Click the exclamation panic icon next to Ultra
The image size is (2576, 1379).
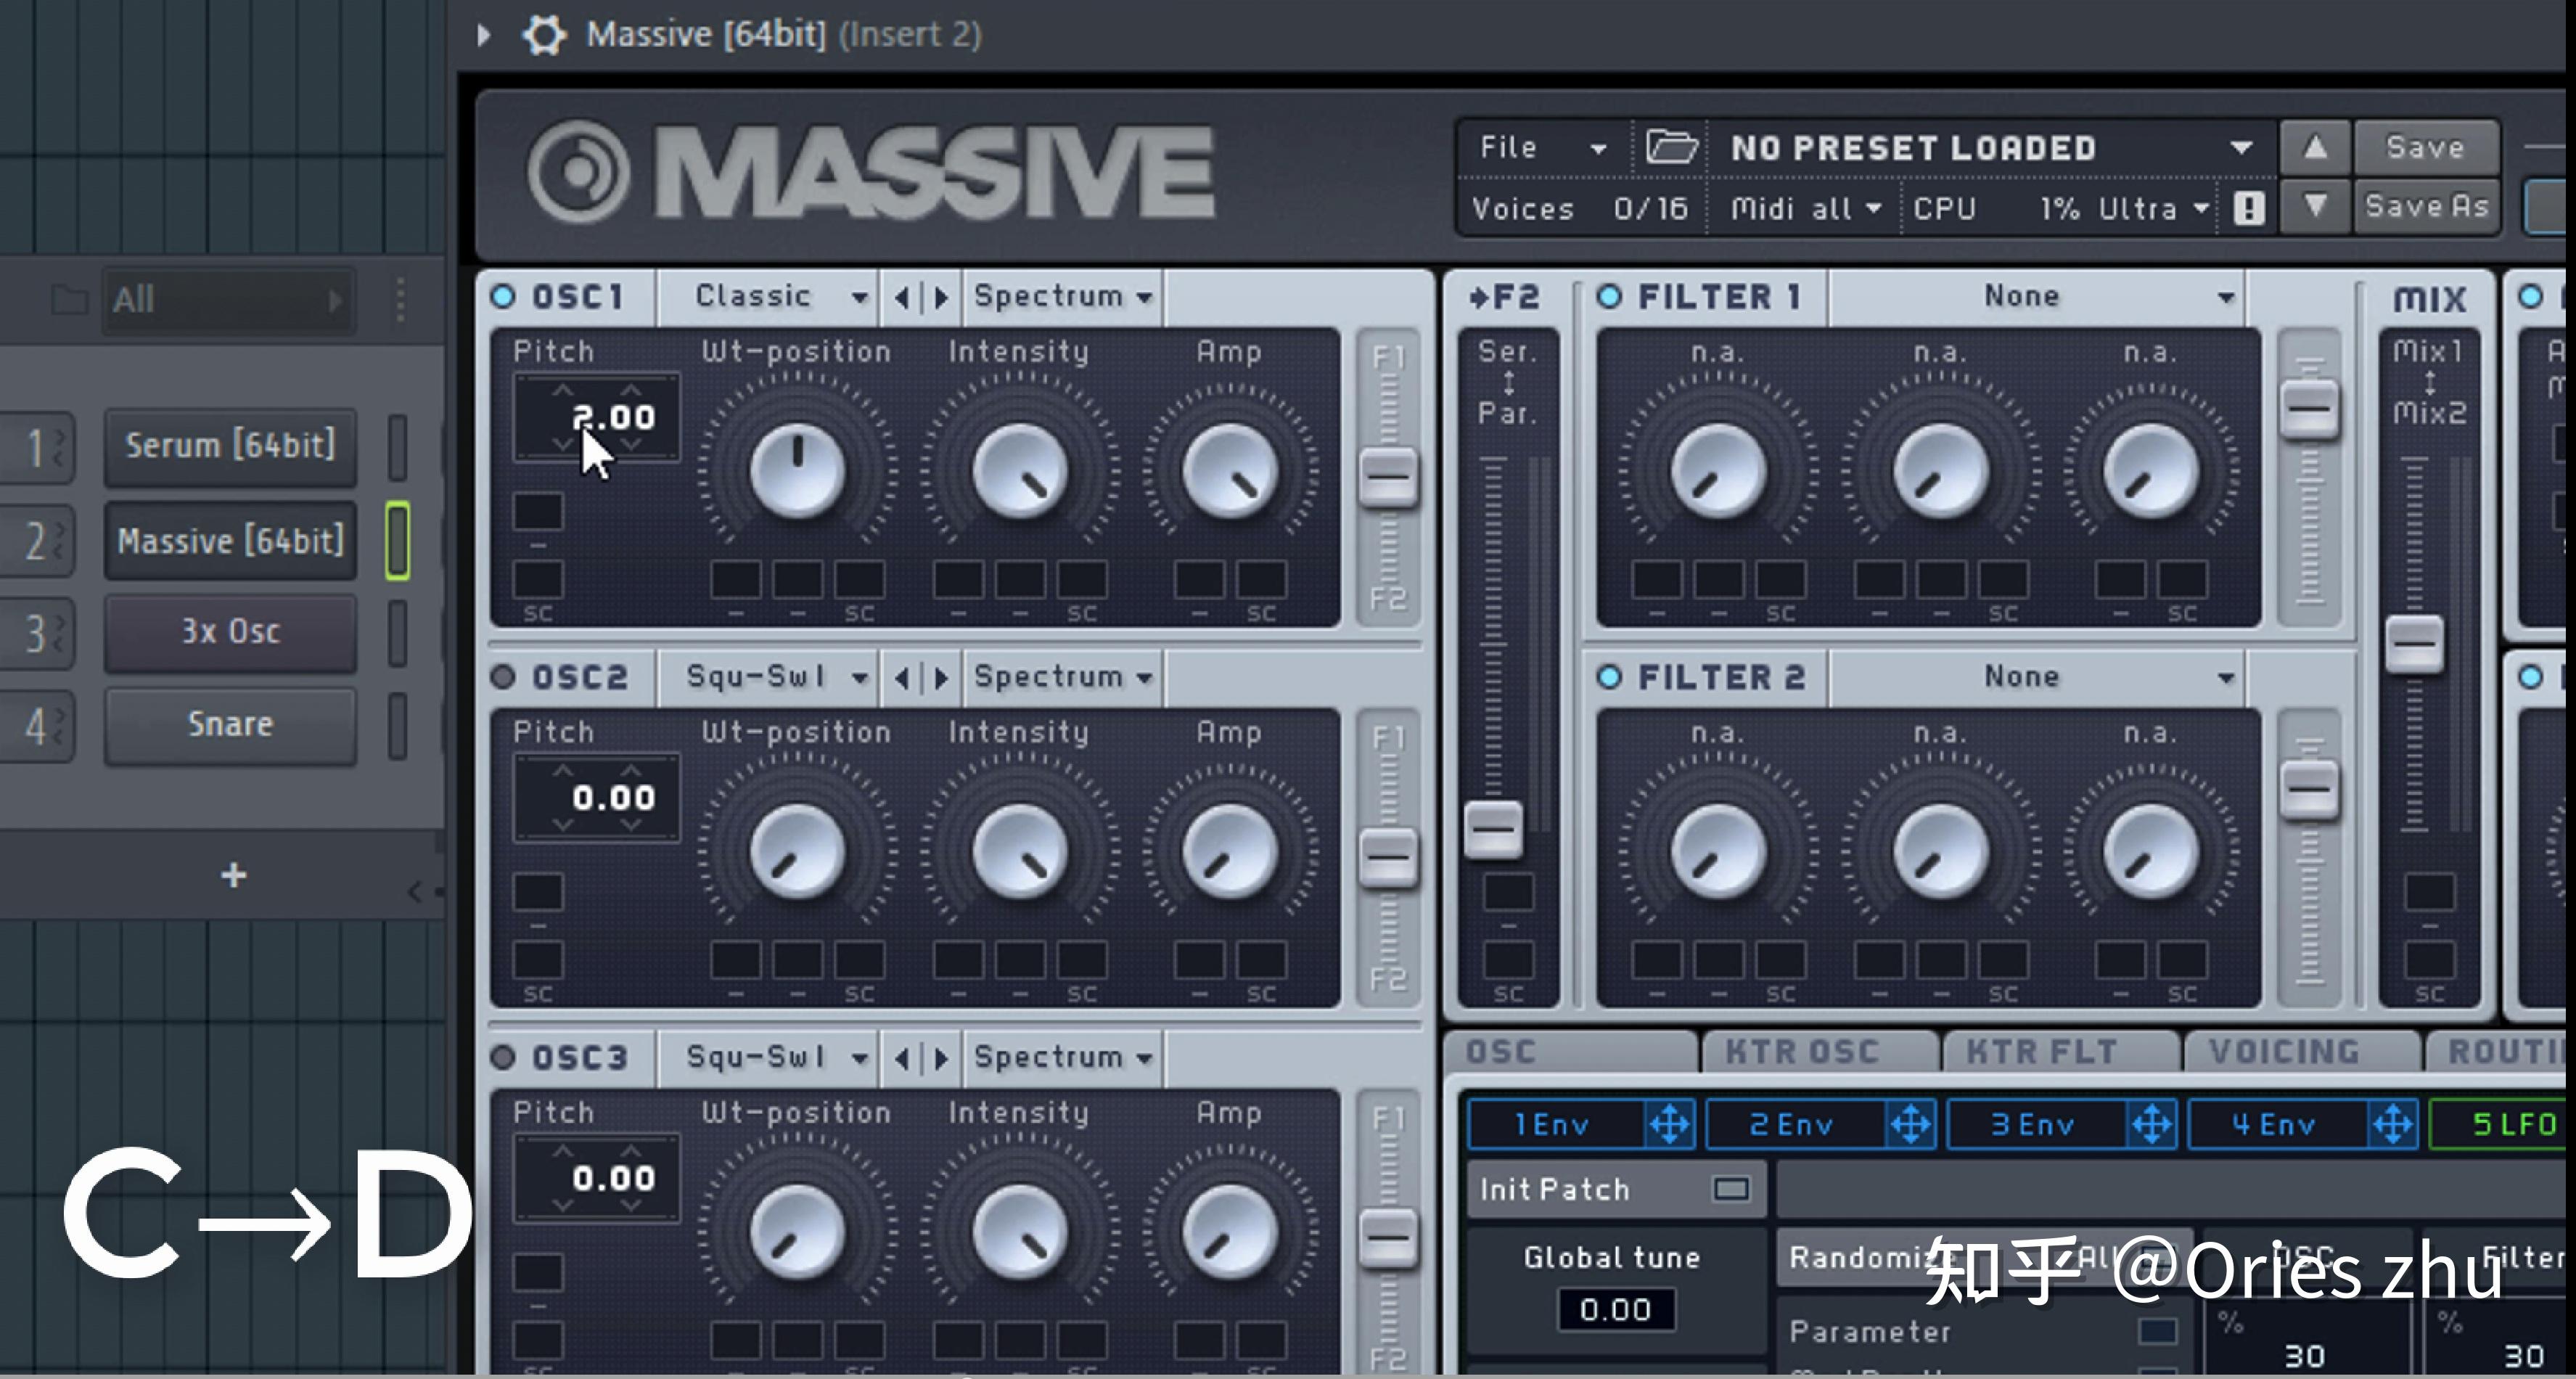(2248, 208)
